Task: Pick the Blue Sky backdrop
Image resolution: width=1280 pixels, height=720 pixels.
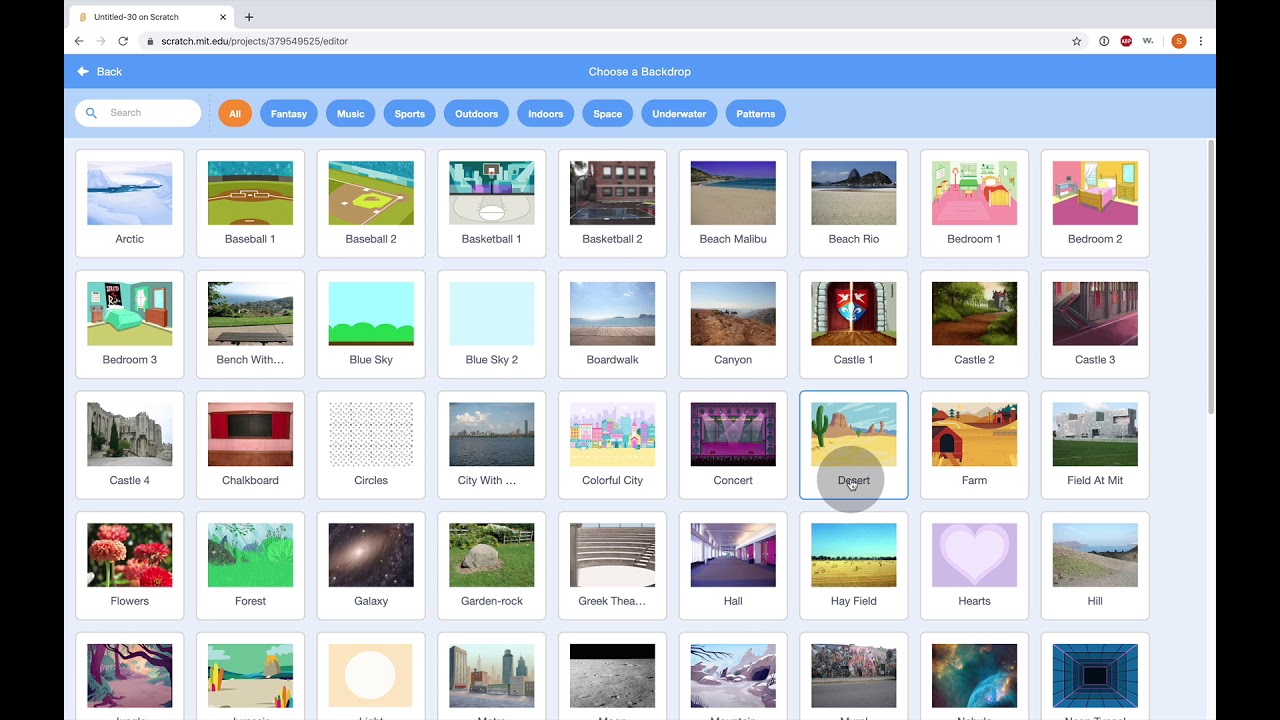Action: (371, 325)
